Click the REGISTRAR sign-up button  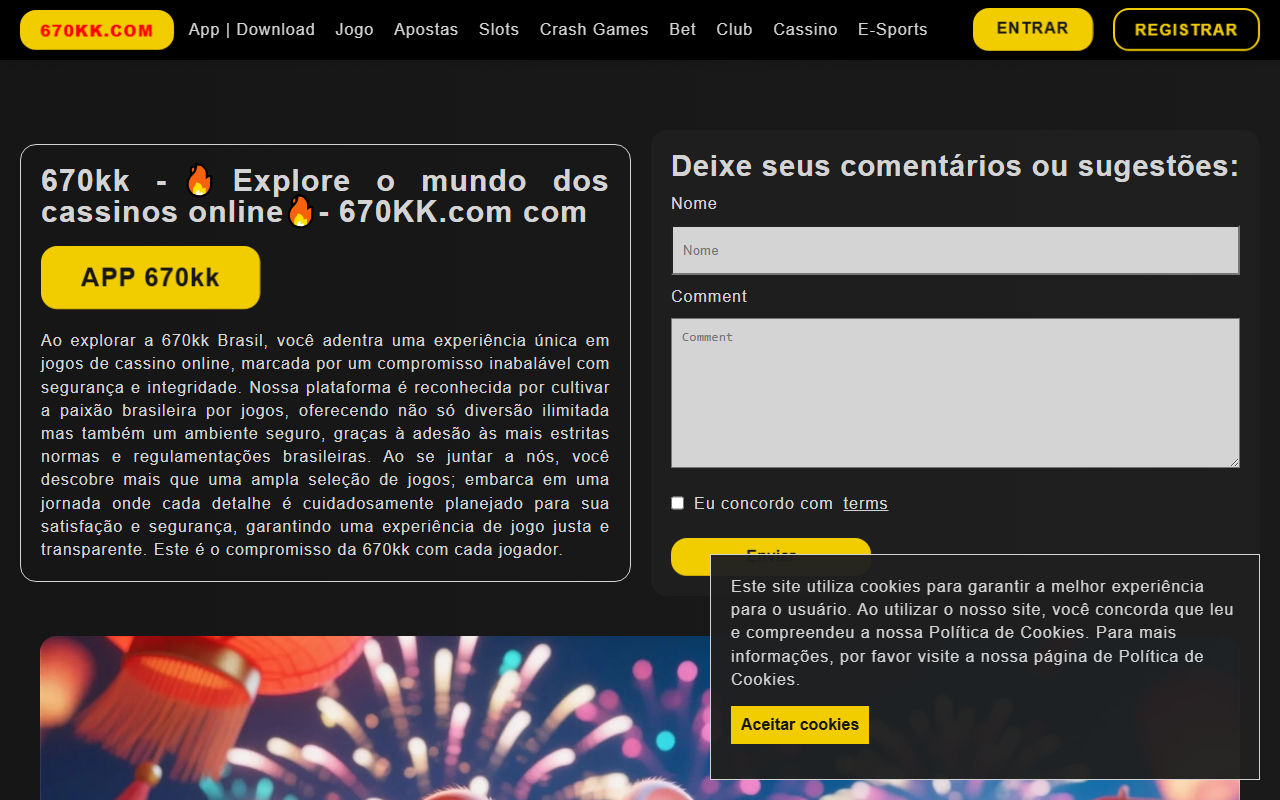coord(1186,30)
